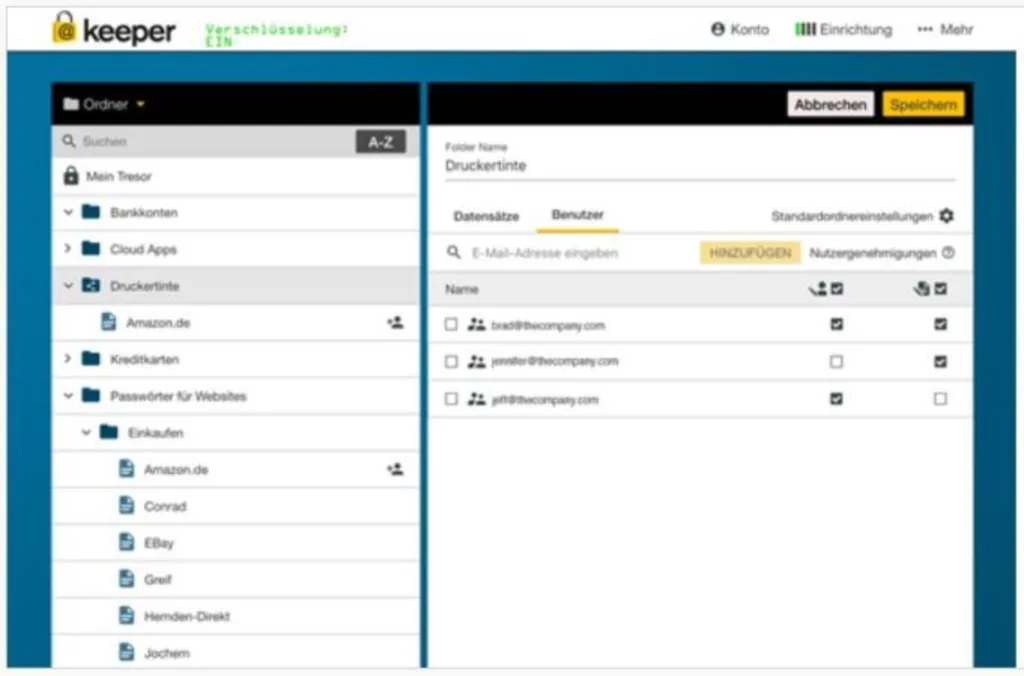Viewport: 1024px width, 676px height.
Task: Click the Speichern button
Action: click(923, 105)
